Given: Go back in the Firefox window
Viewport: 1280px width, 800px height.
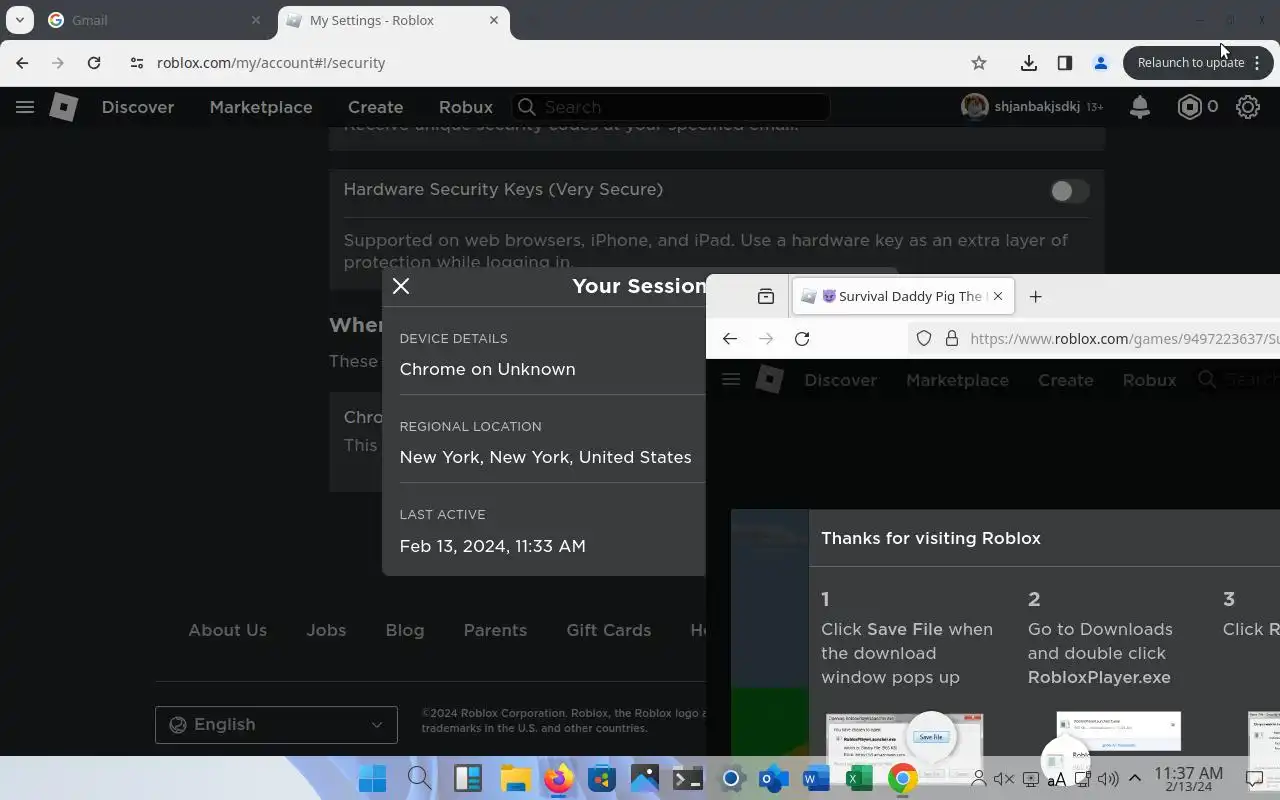Looking at the screenshot, I should 730,339.
